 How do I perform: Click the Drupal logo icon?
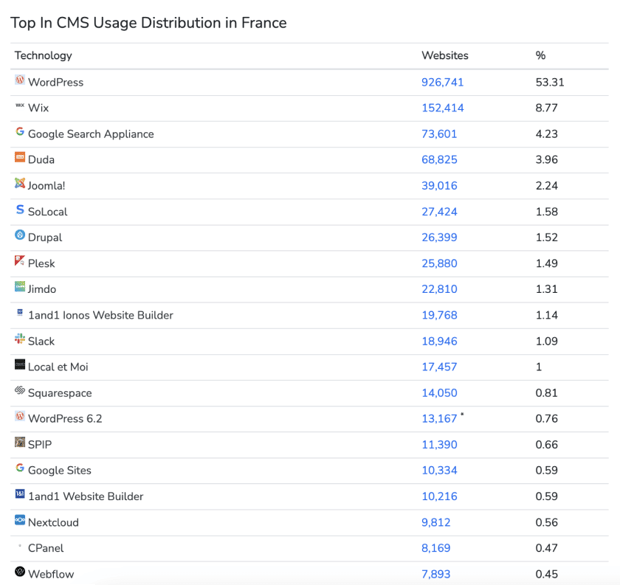tap(20, 235)
